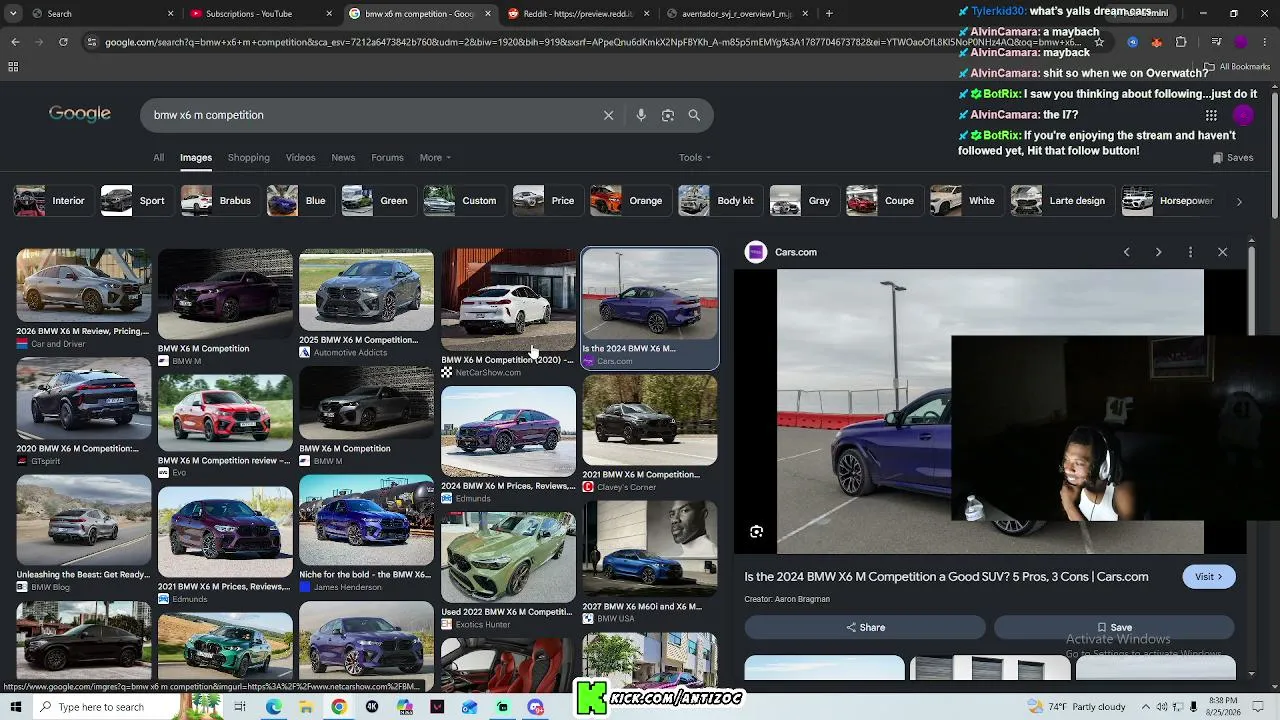This screenshot has width=1280, height=720.
Task: Open the Tools dropdown
Action: coord(695,157)
